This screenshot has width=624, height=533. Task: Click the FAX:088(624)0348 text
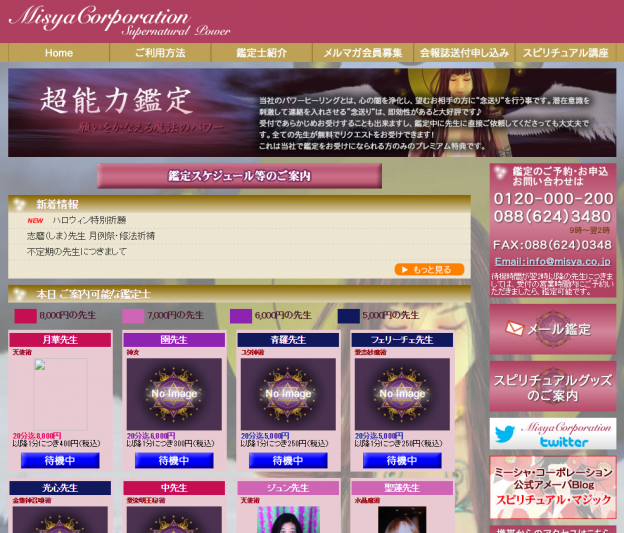pos(552,245)
